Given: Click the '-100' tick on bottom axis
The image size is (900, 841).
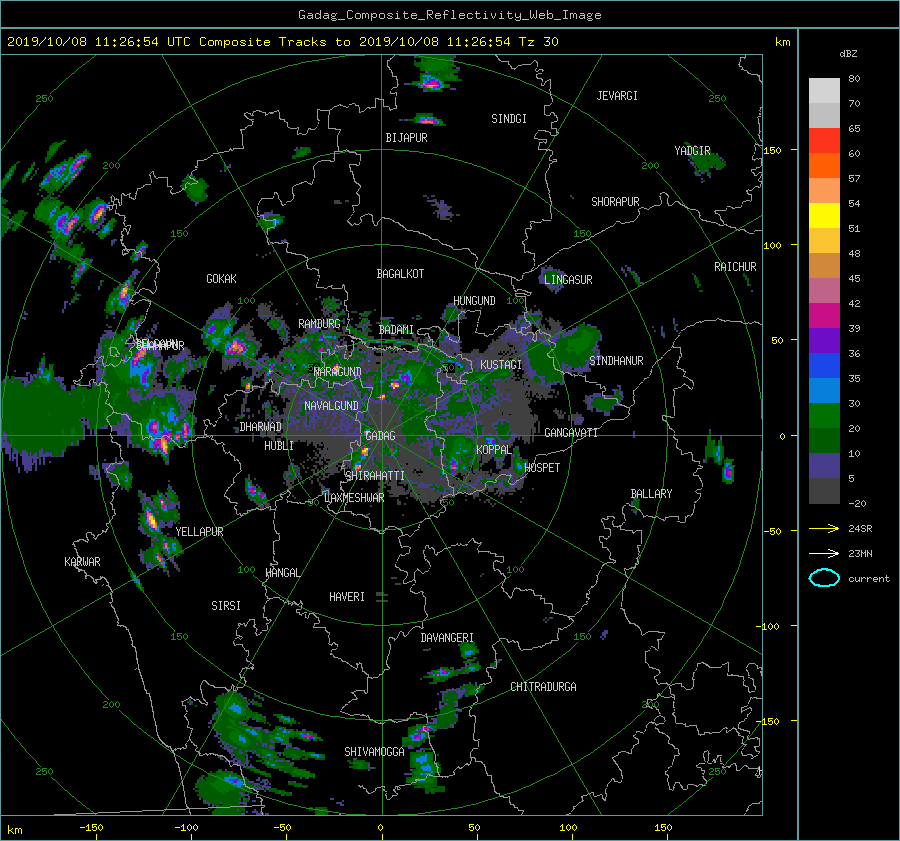Looking at the screenshot, I should tap(186, 828).
